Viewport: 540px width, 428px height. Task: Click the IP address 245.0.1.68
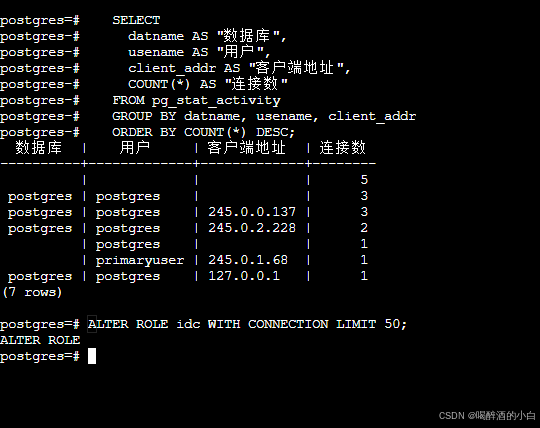pos(248,260)
